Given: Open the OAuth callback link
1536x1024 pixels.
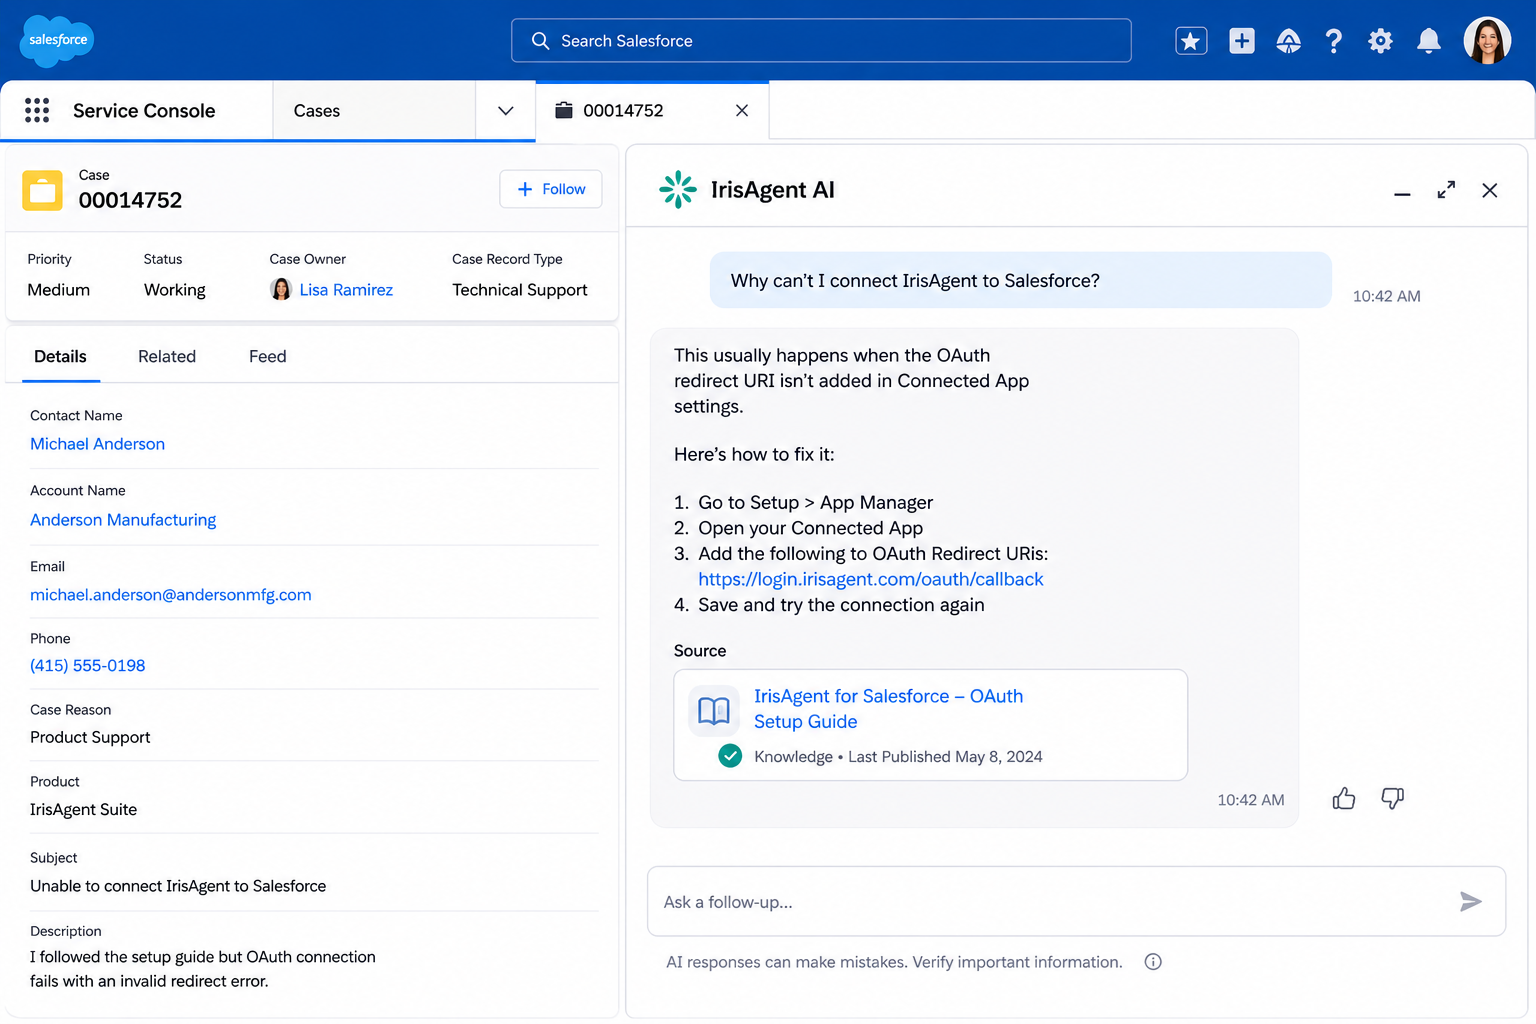Looking at the screenshot, I should click(870, 579).
